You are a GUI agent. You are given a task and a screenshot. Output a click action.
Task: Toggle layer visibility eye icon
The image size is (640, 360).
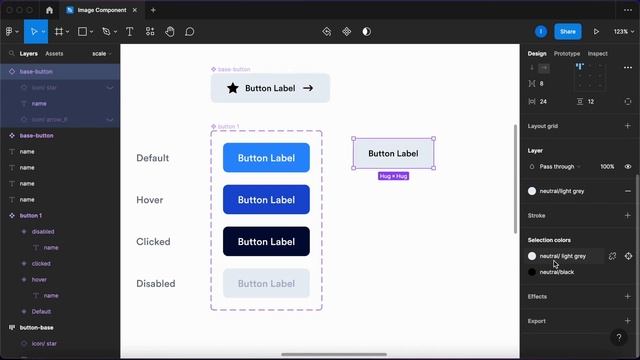tap(628, 167)
